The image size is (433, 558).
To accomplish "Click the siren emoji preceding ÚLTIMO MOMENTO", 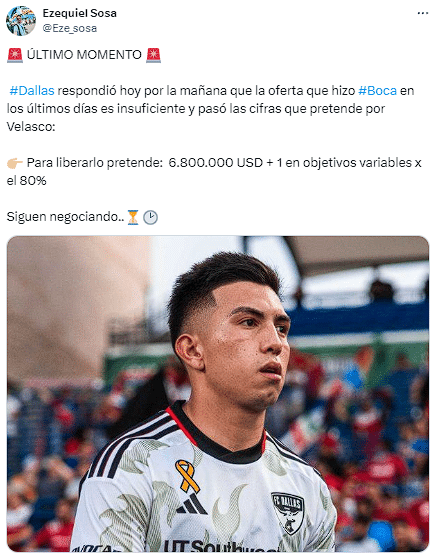I will 15,55.
